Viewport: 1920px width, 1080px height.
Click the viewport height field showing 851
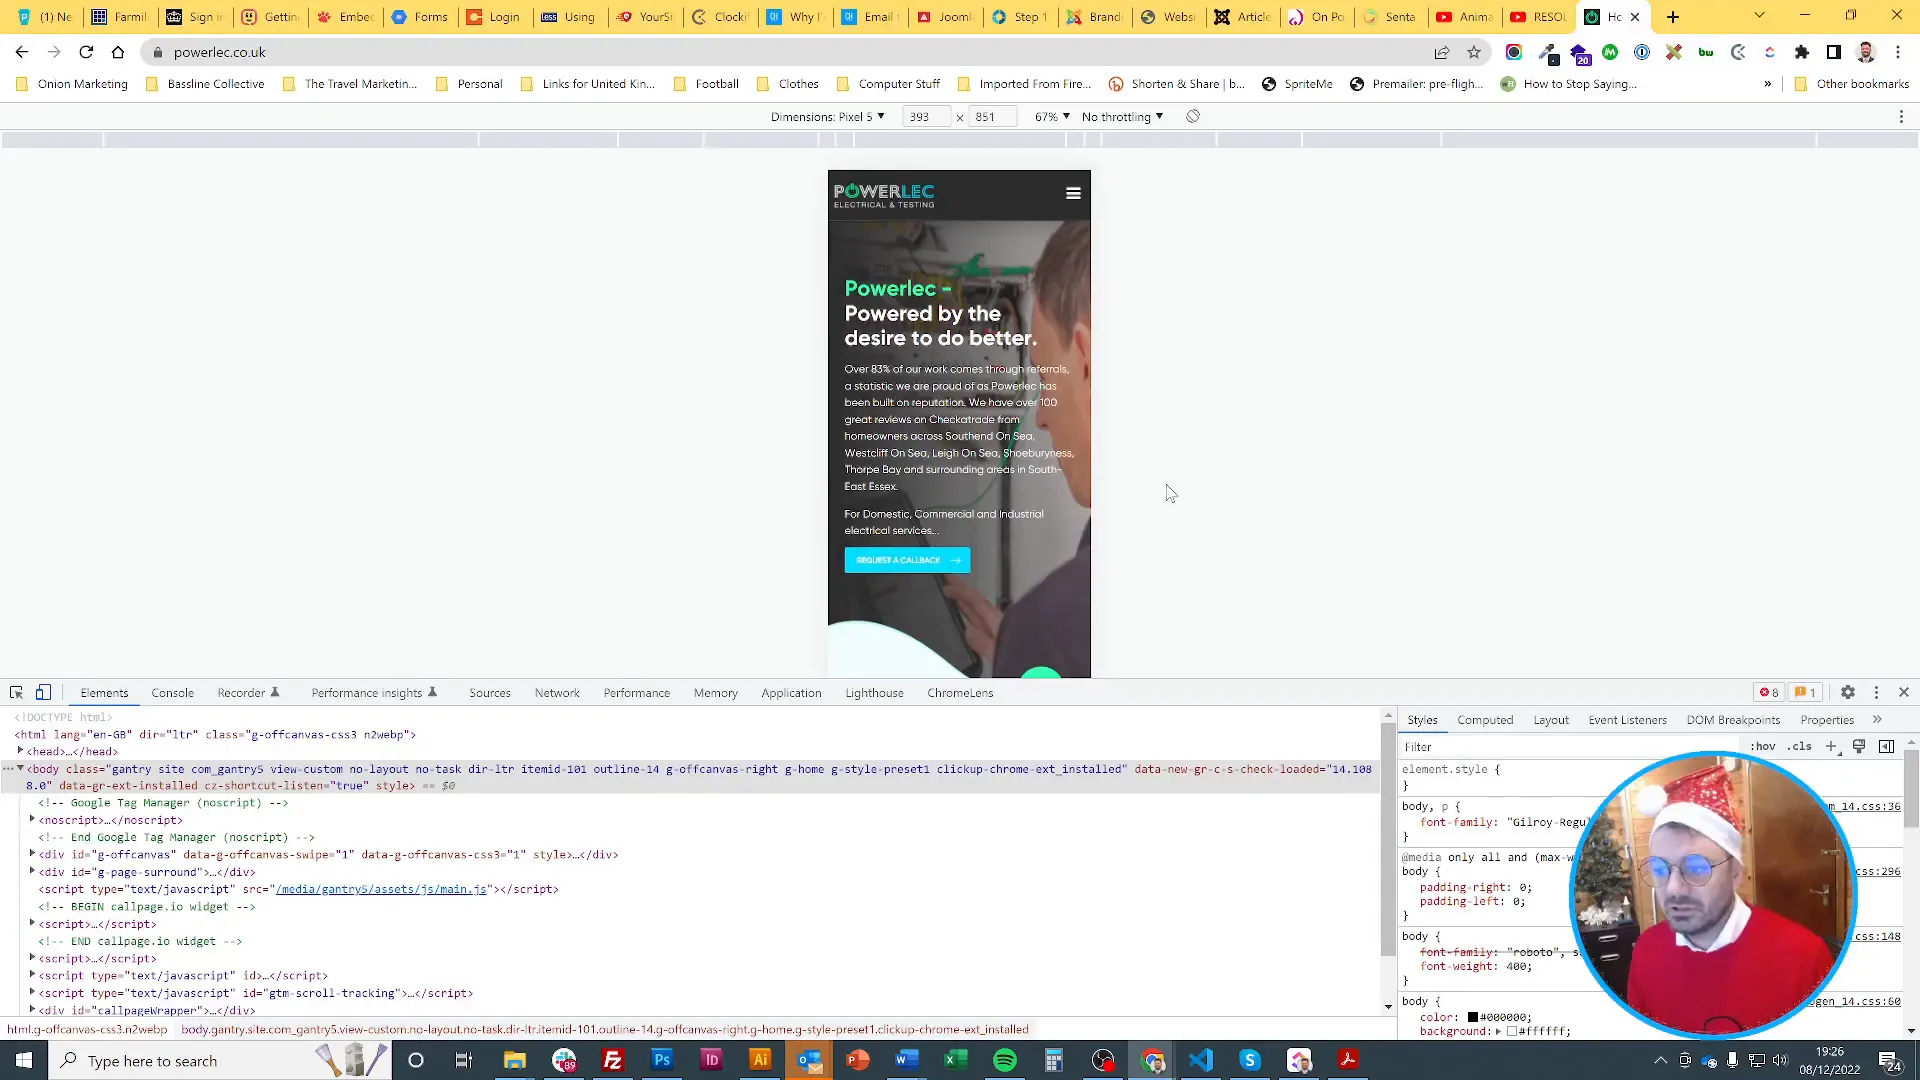coord(993,116)
